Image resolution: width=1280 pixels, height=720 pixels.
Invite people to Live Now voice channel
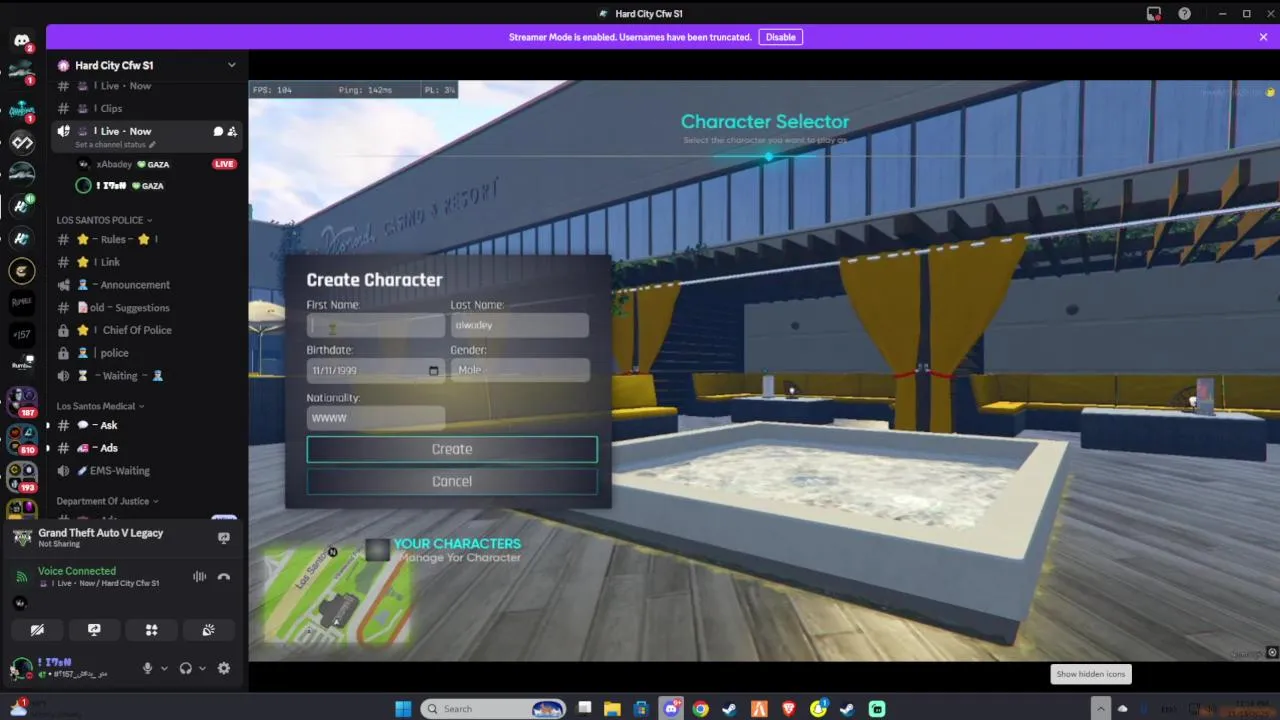coord(232,131)
